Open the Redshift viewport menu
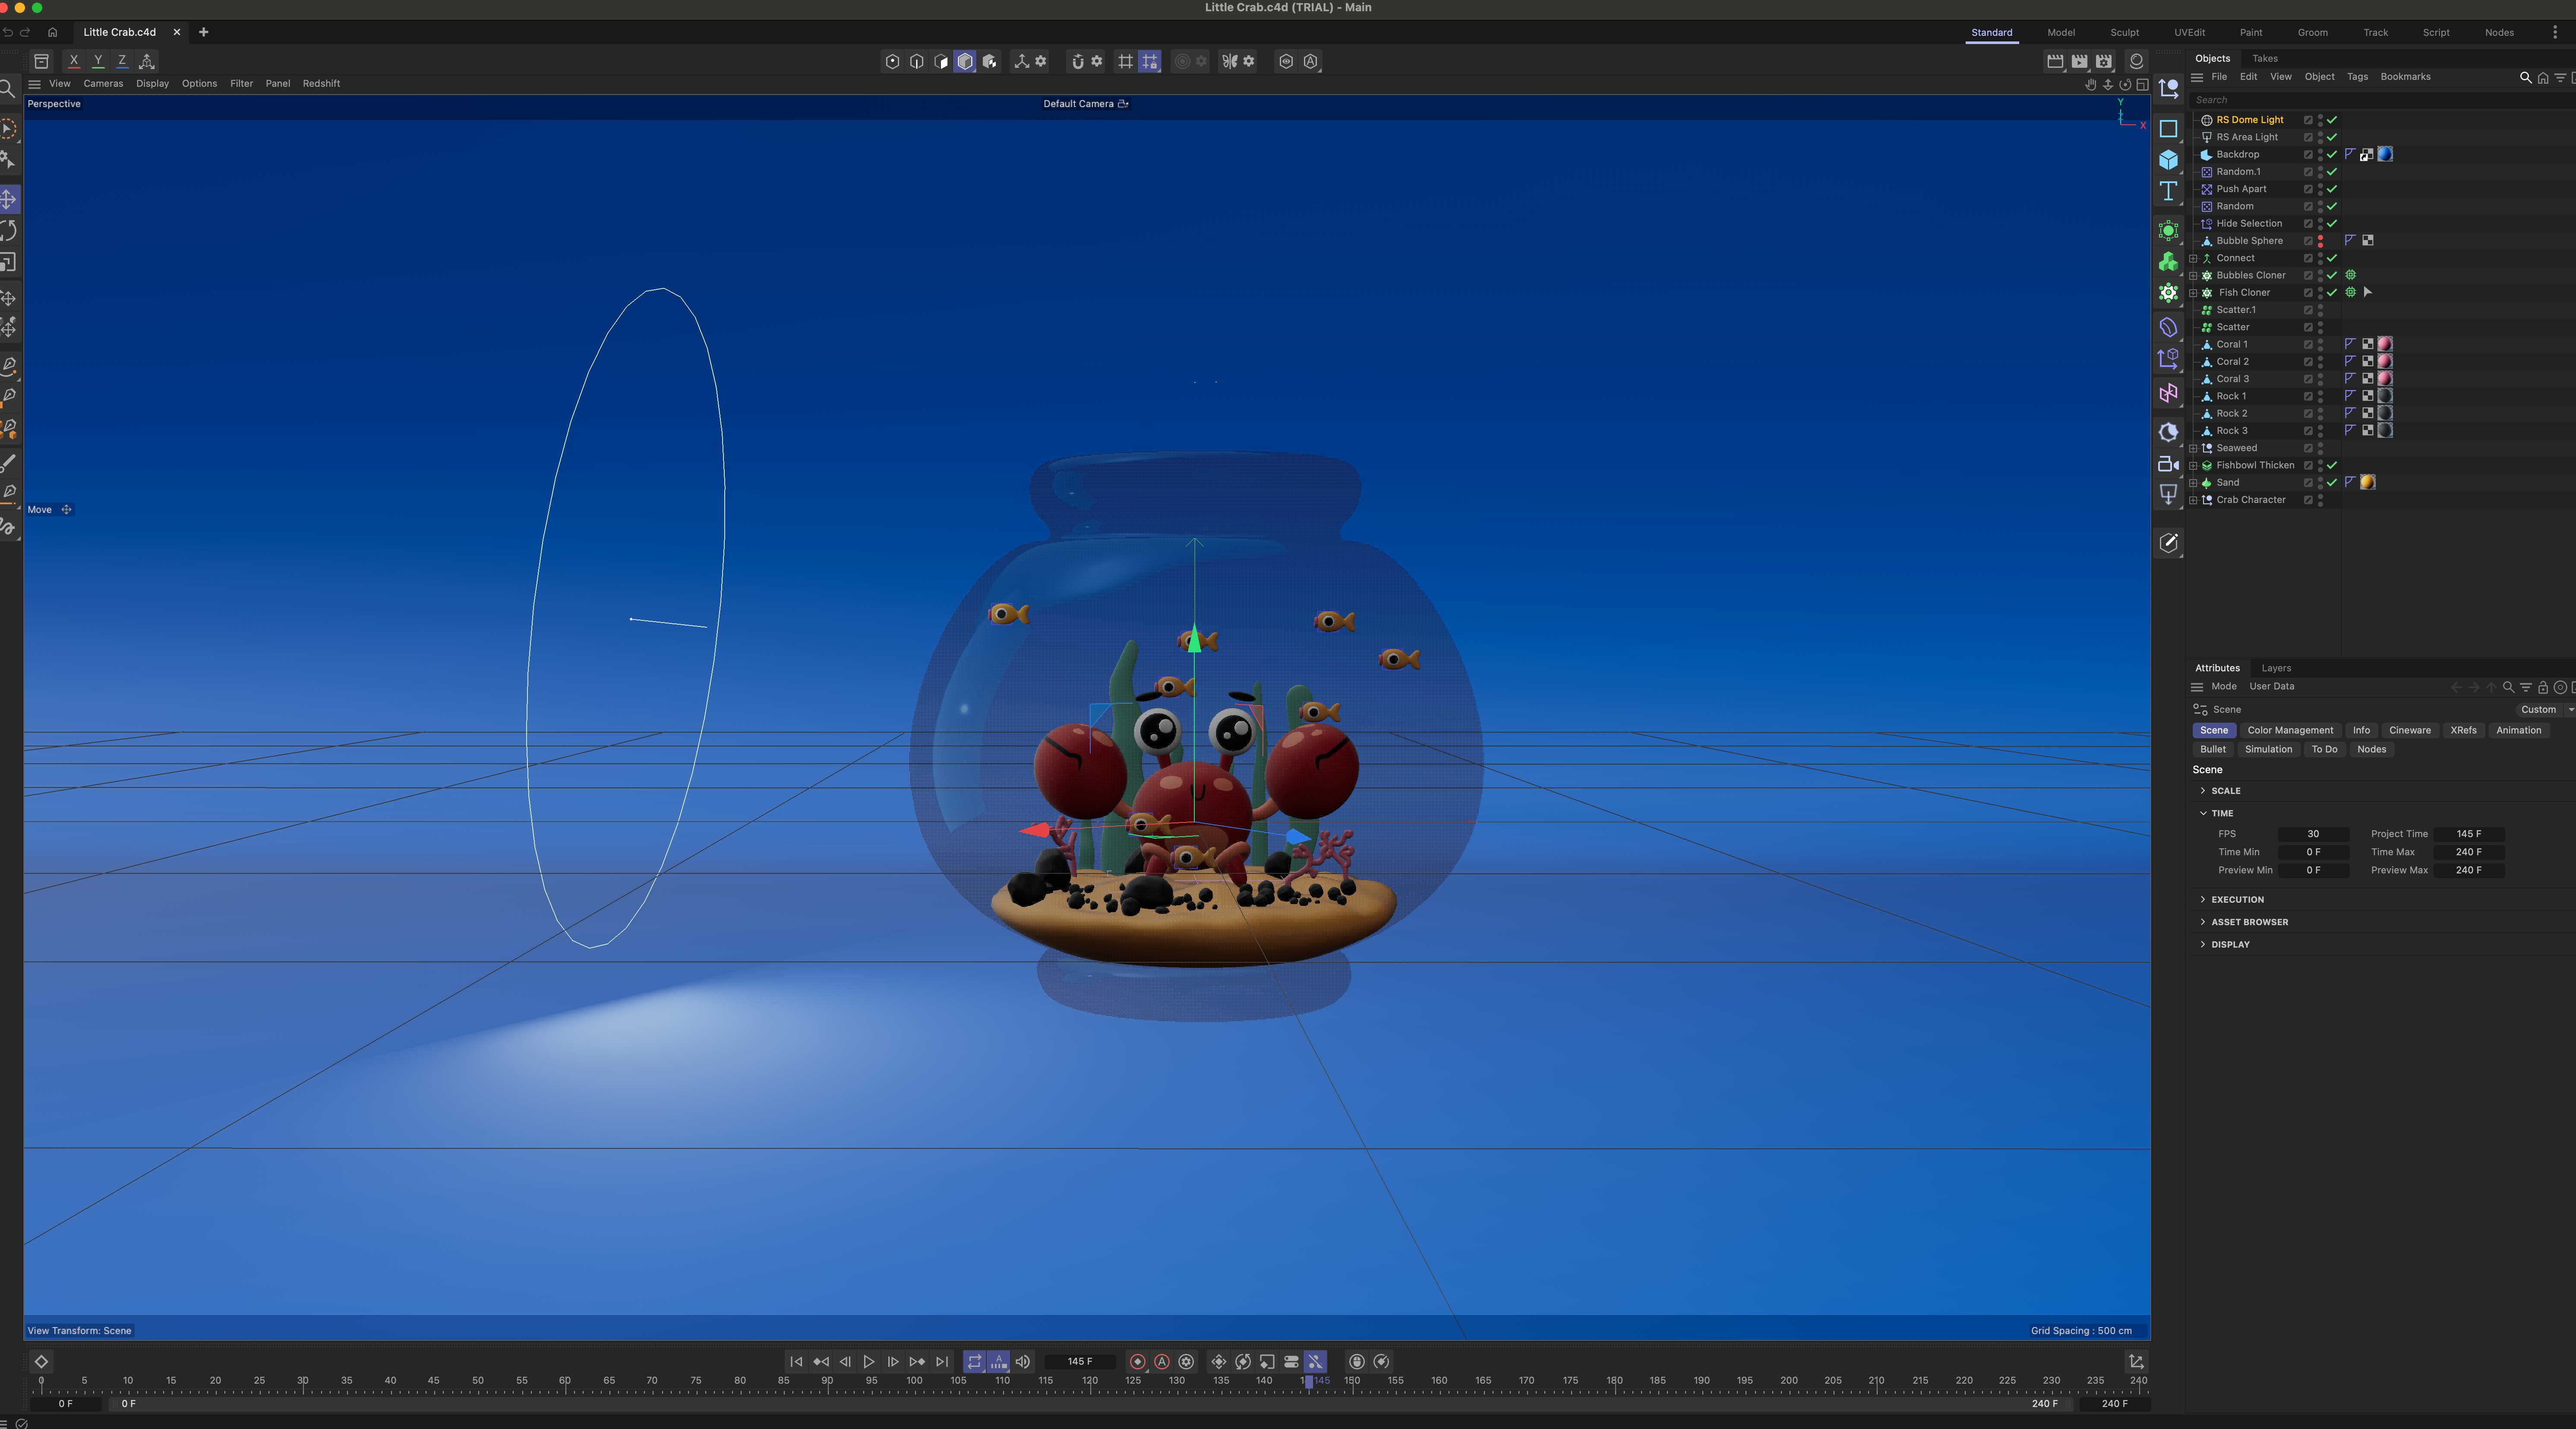Image resolution: width=2576 pixels, height=1429 pixels. 321,84
